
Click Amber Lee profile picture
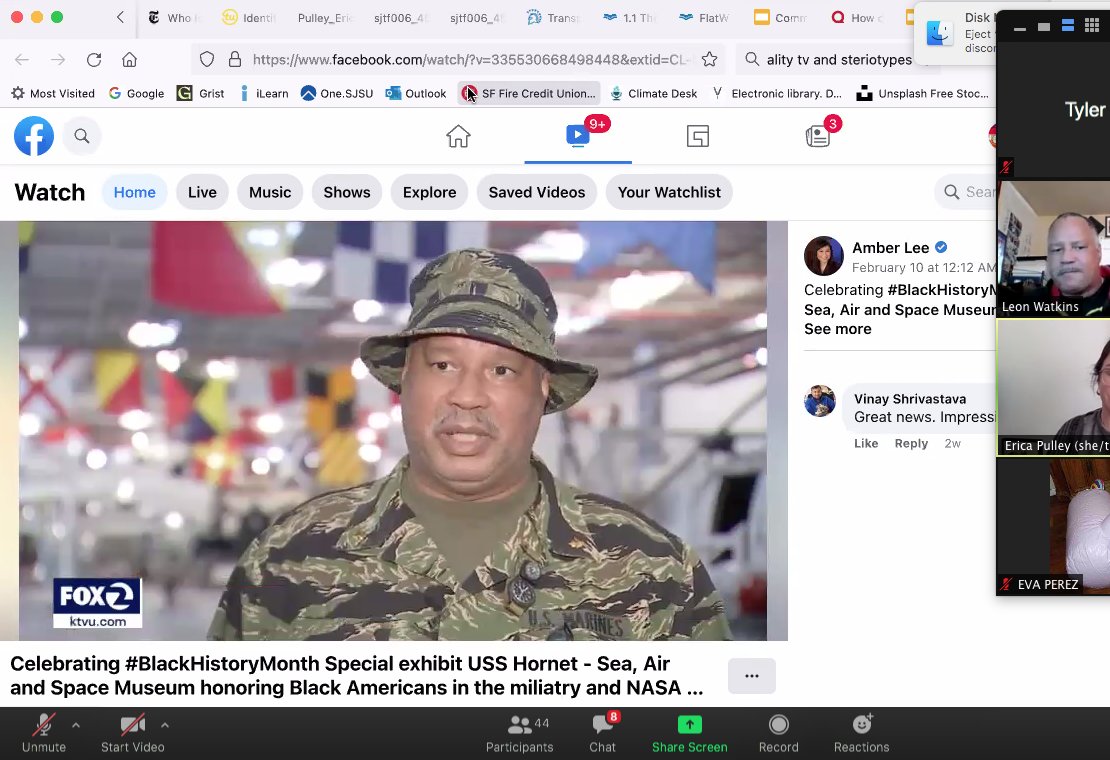tap(823, 256)
